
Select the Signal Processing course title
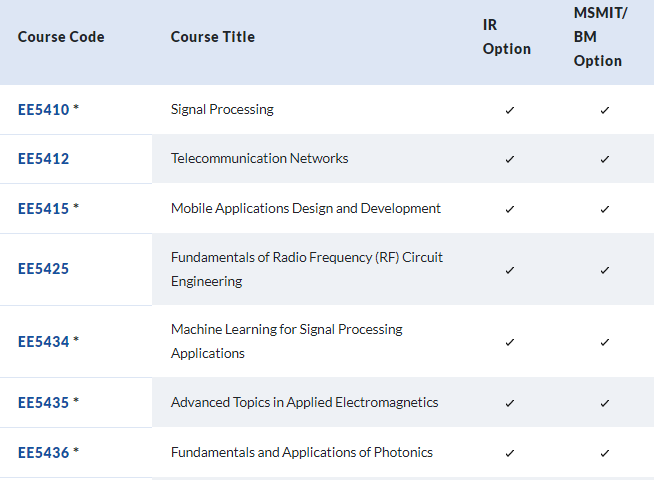point(222,110)
